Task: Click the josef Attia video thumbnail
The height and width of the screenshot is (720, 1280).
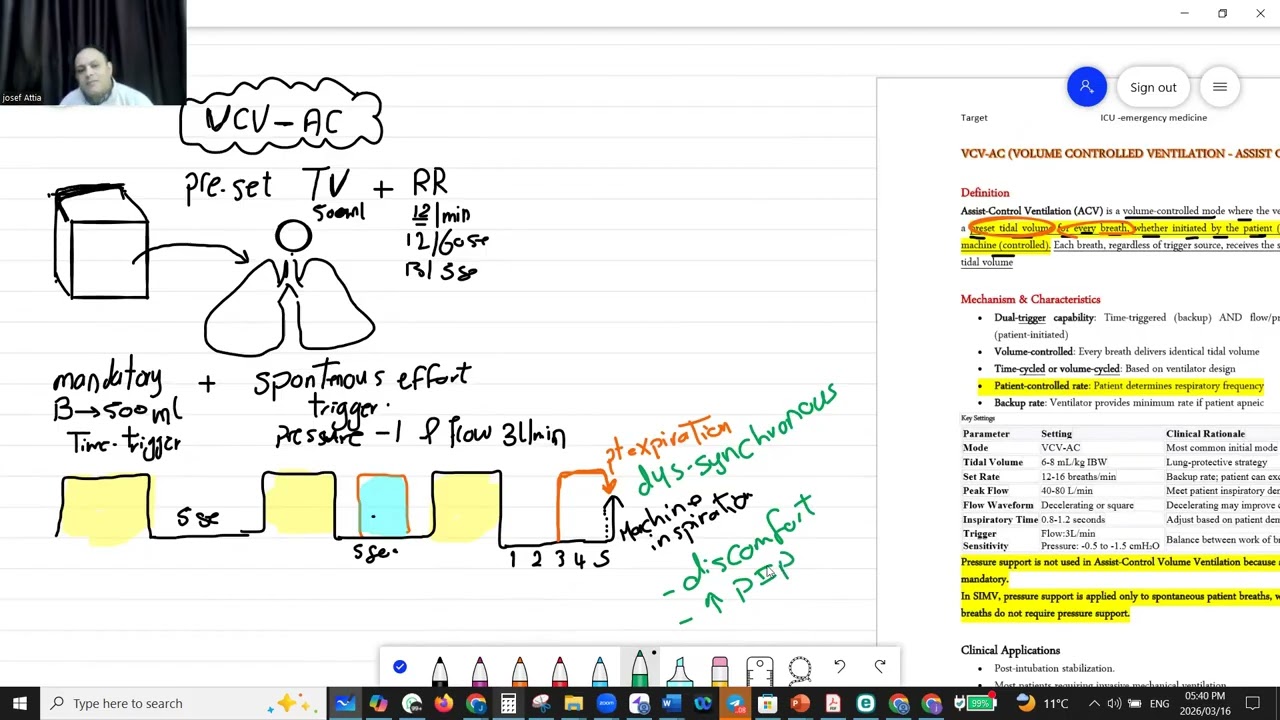Action: tap(92, 52)
